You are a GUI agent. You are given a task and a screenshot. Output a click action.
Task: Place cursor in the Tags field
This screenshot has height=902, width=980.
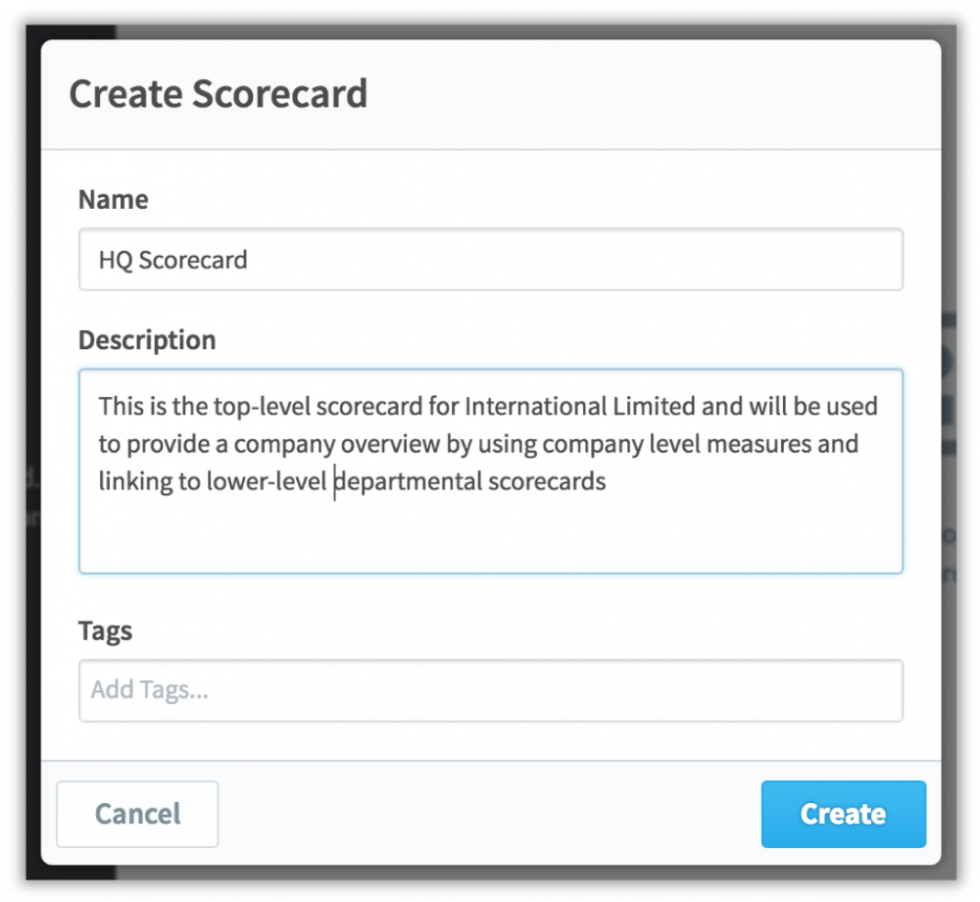tap(490, 689)
